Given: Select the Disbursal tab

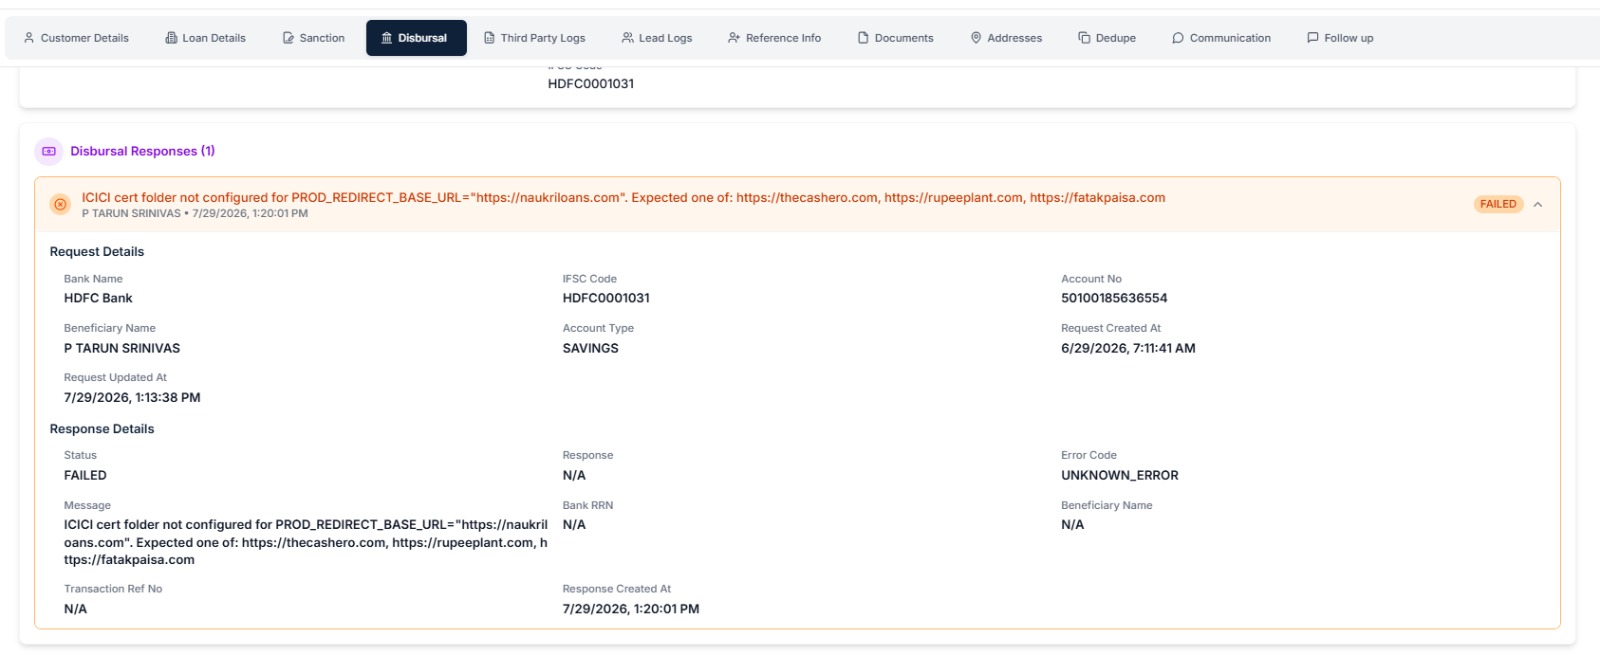Looking at the screenshot, I should tap(416, 38).
